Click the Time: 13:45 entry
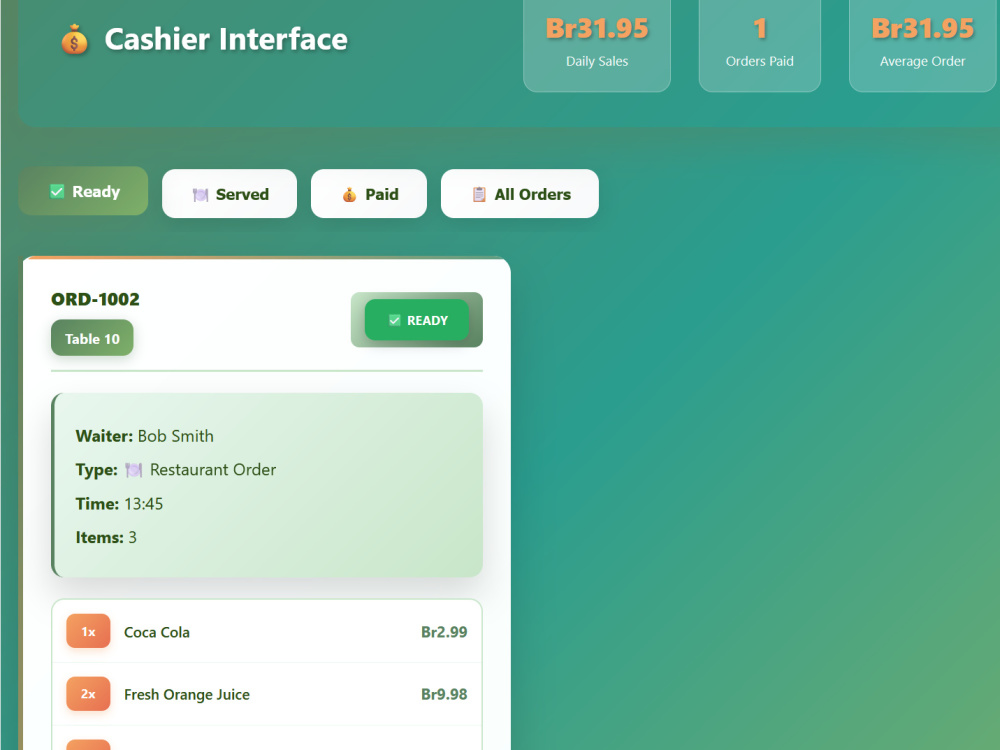This screenshot has height=750, width=1000. pos(119,504)
